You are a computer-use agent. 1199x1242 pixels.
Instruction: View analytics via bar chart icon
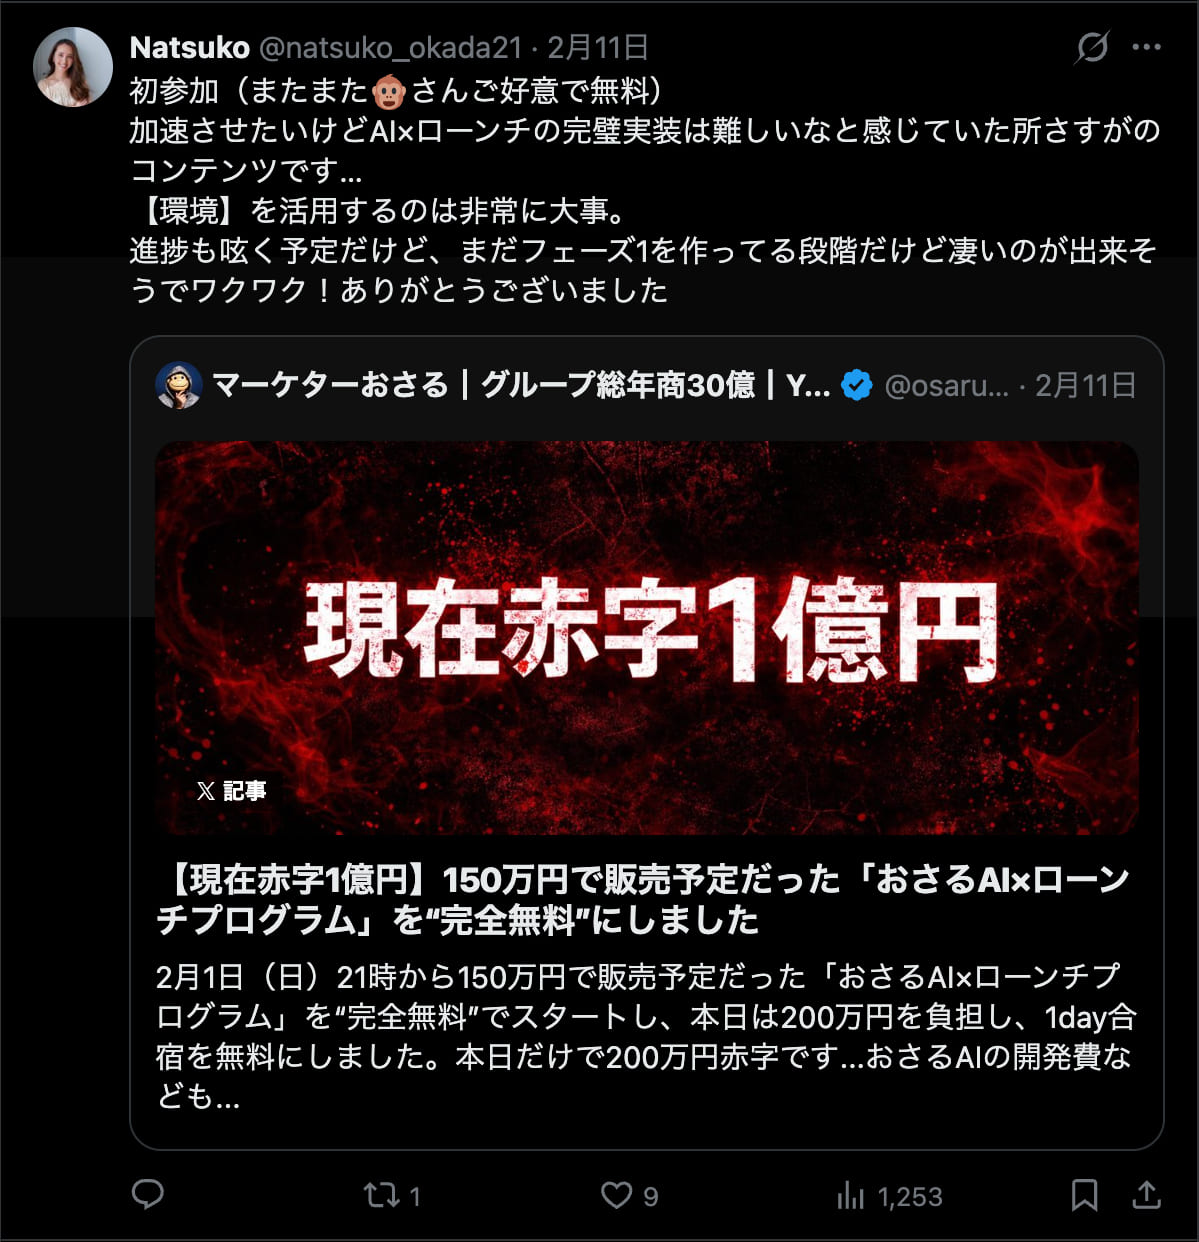pos(850,1195)
